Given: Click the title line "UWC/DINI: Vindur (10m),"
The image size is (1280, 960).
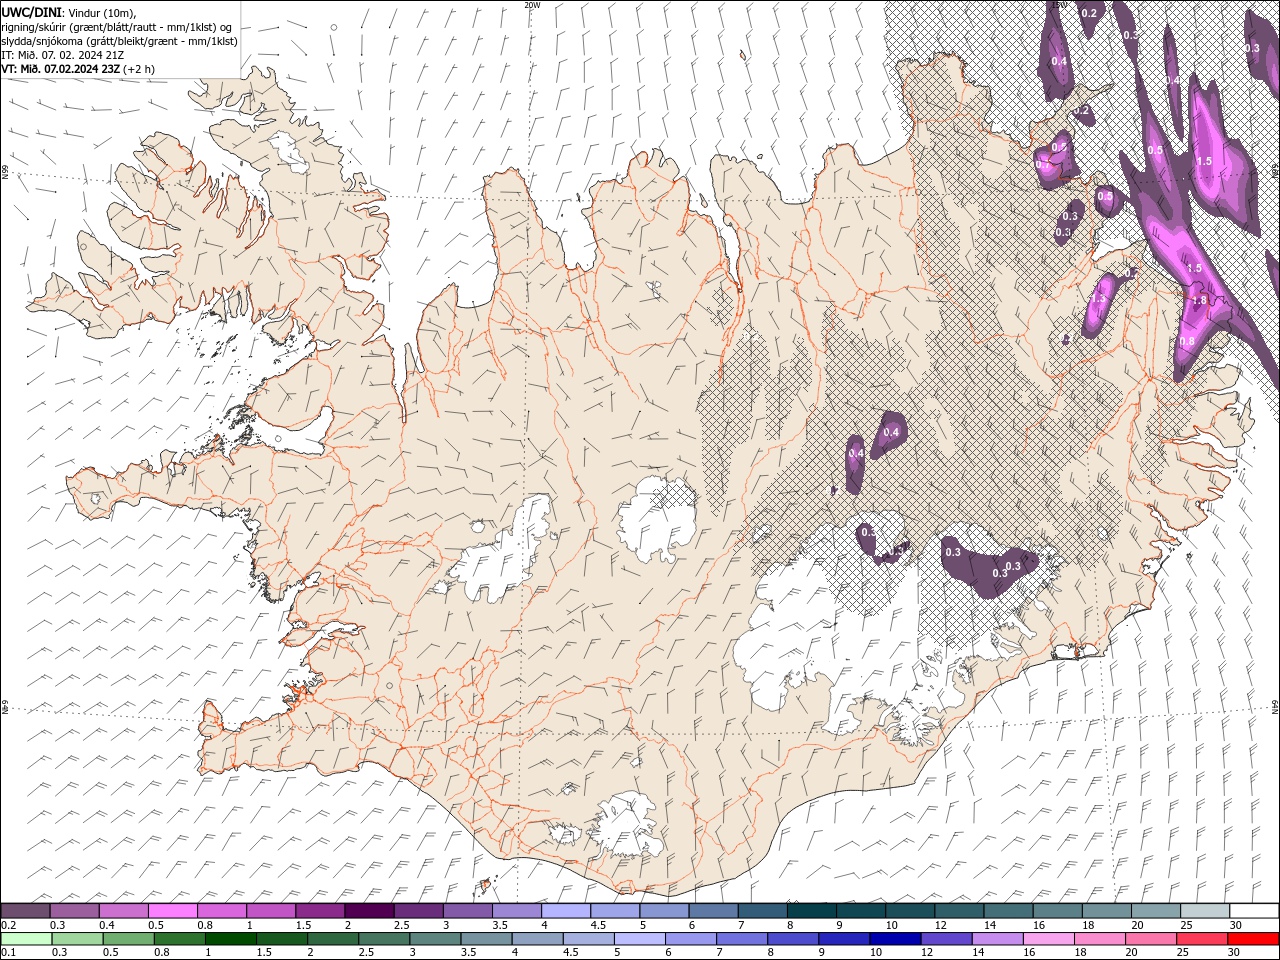Looking at the screenshot, I should (69, 12).
